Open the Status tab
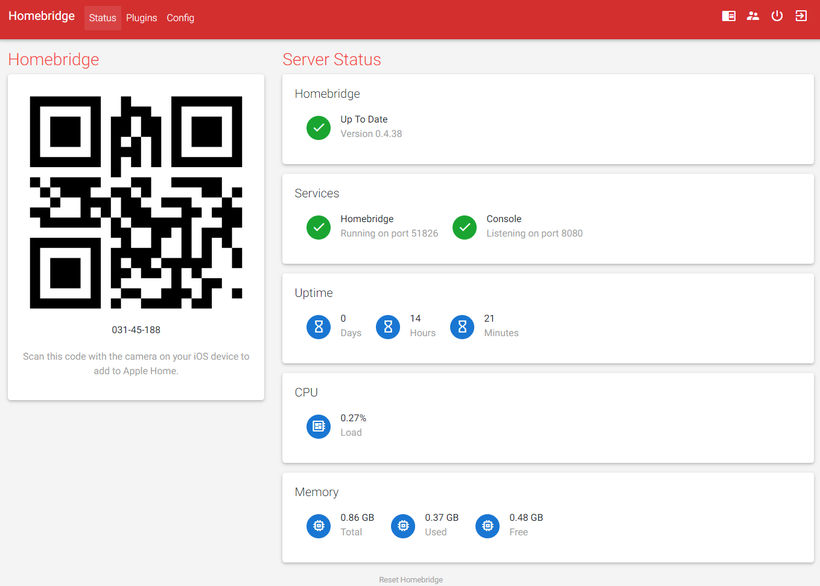Screen dimensions: 820x586 click(x=102, y=18)
